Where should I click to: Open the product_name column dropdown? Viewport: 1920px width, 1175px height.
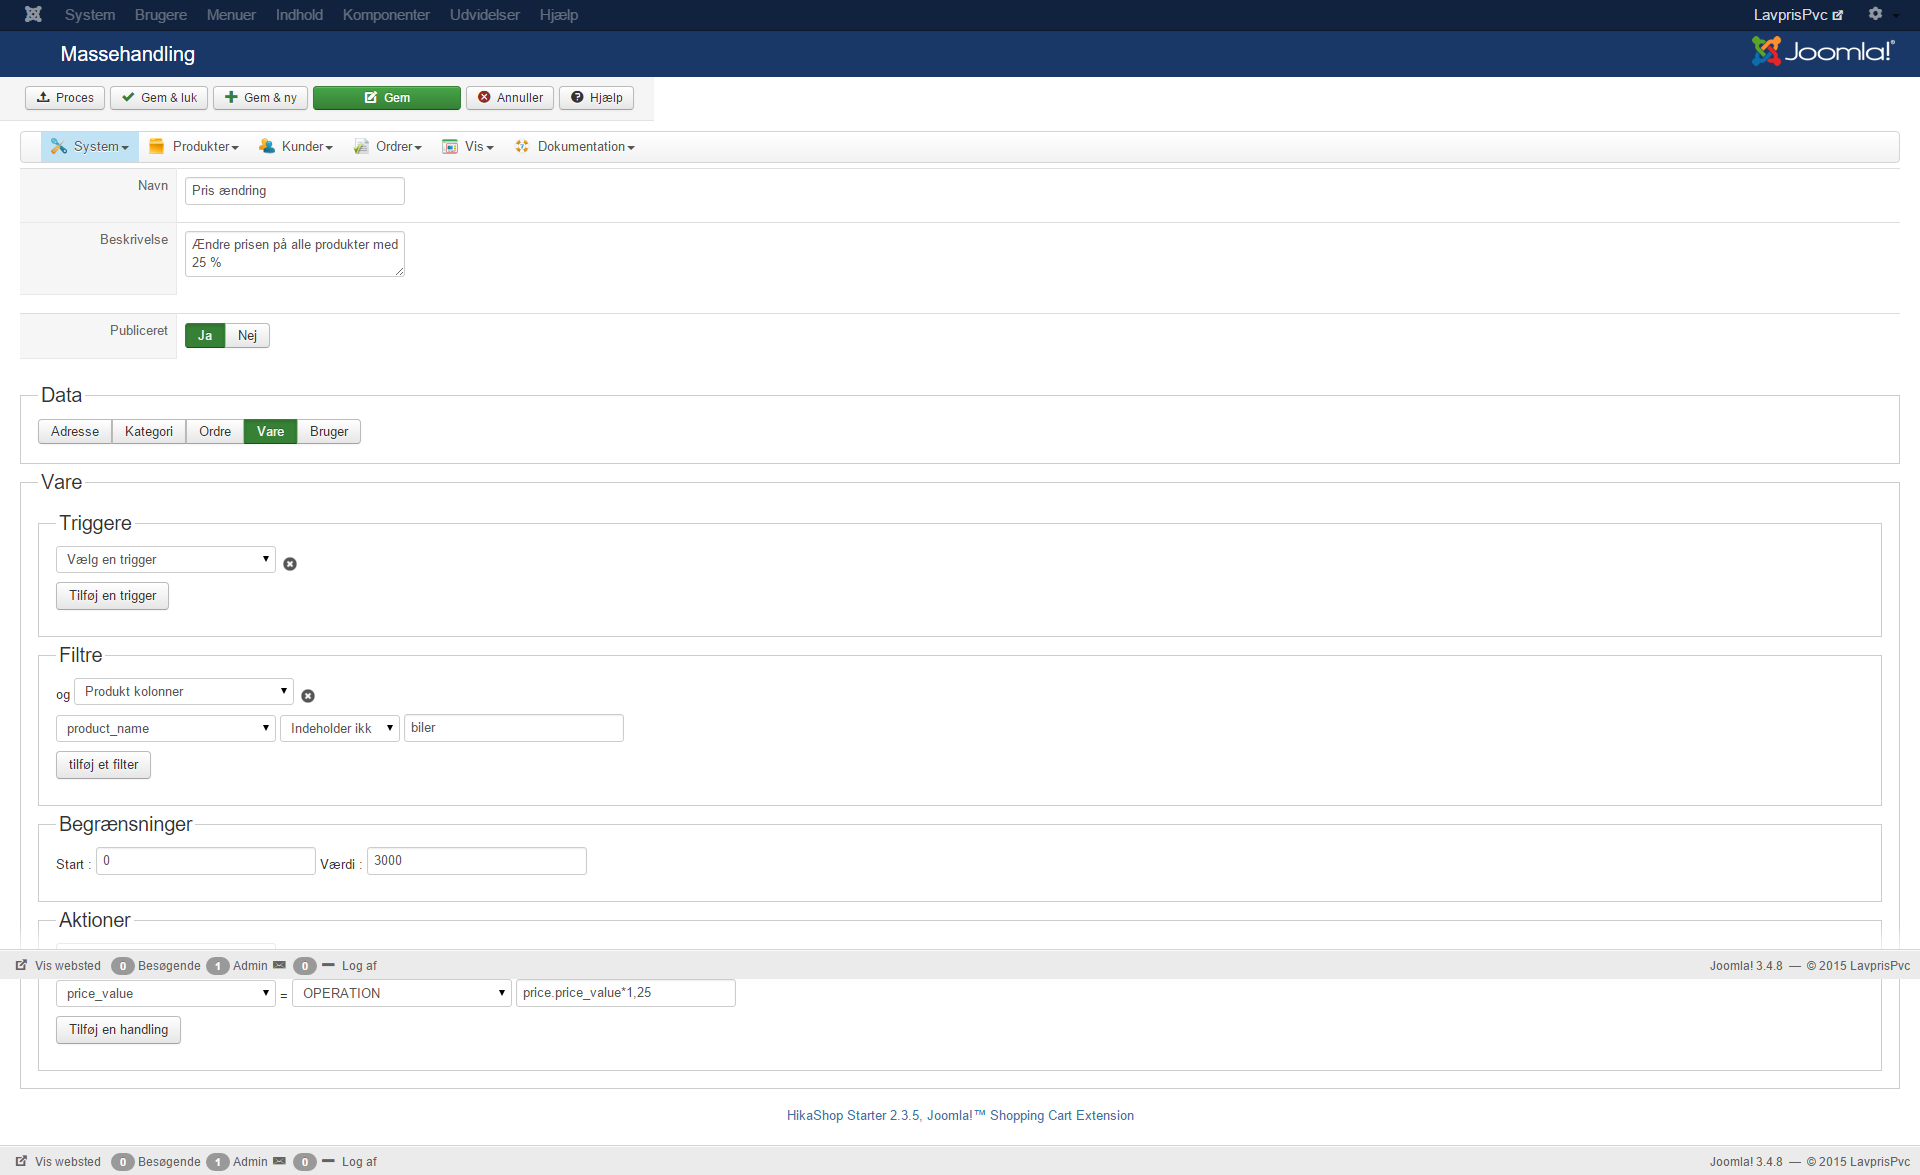pos(166,729)
